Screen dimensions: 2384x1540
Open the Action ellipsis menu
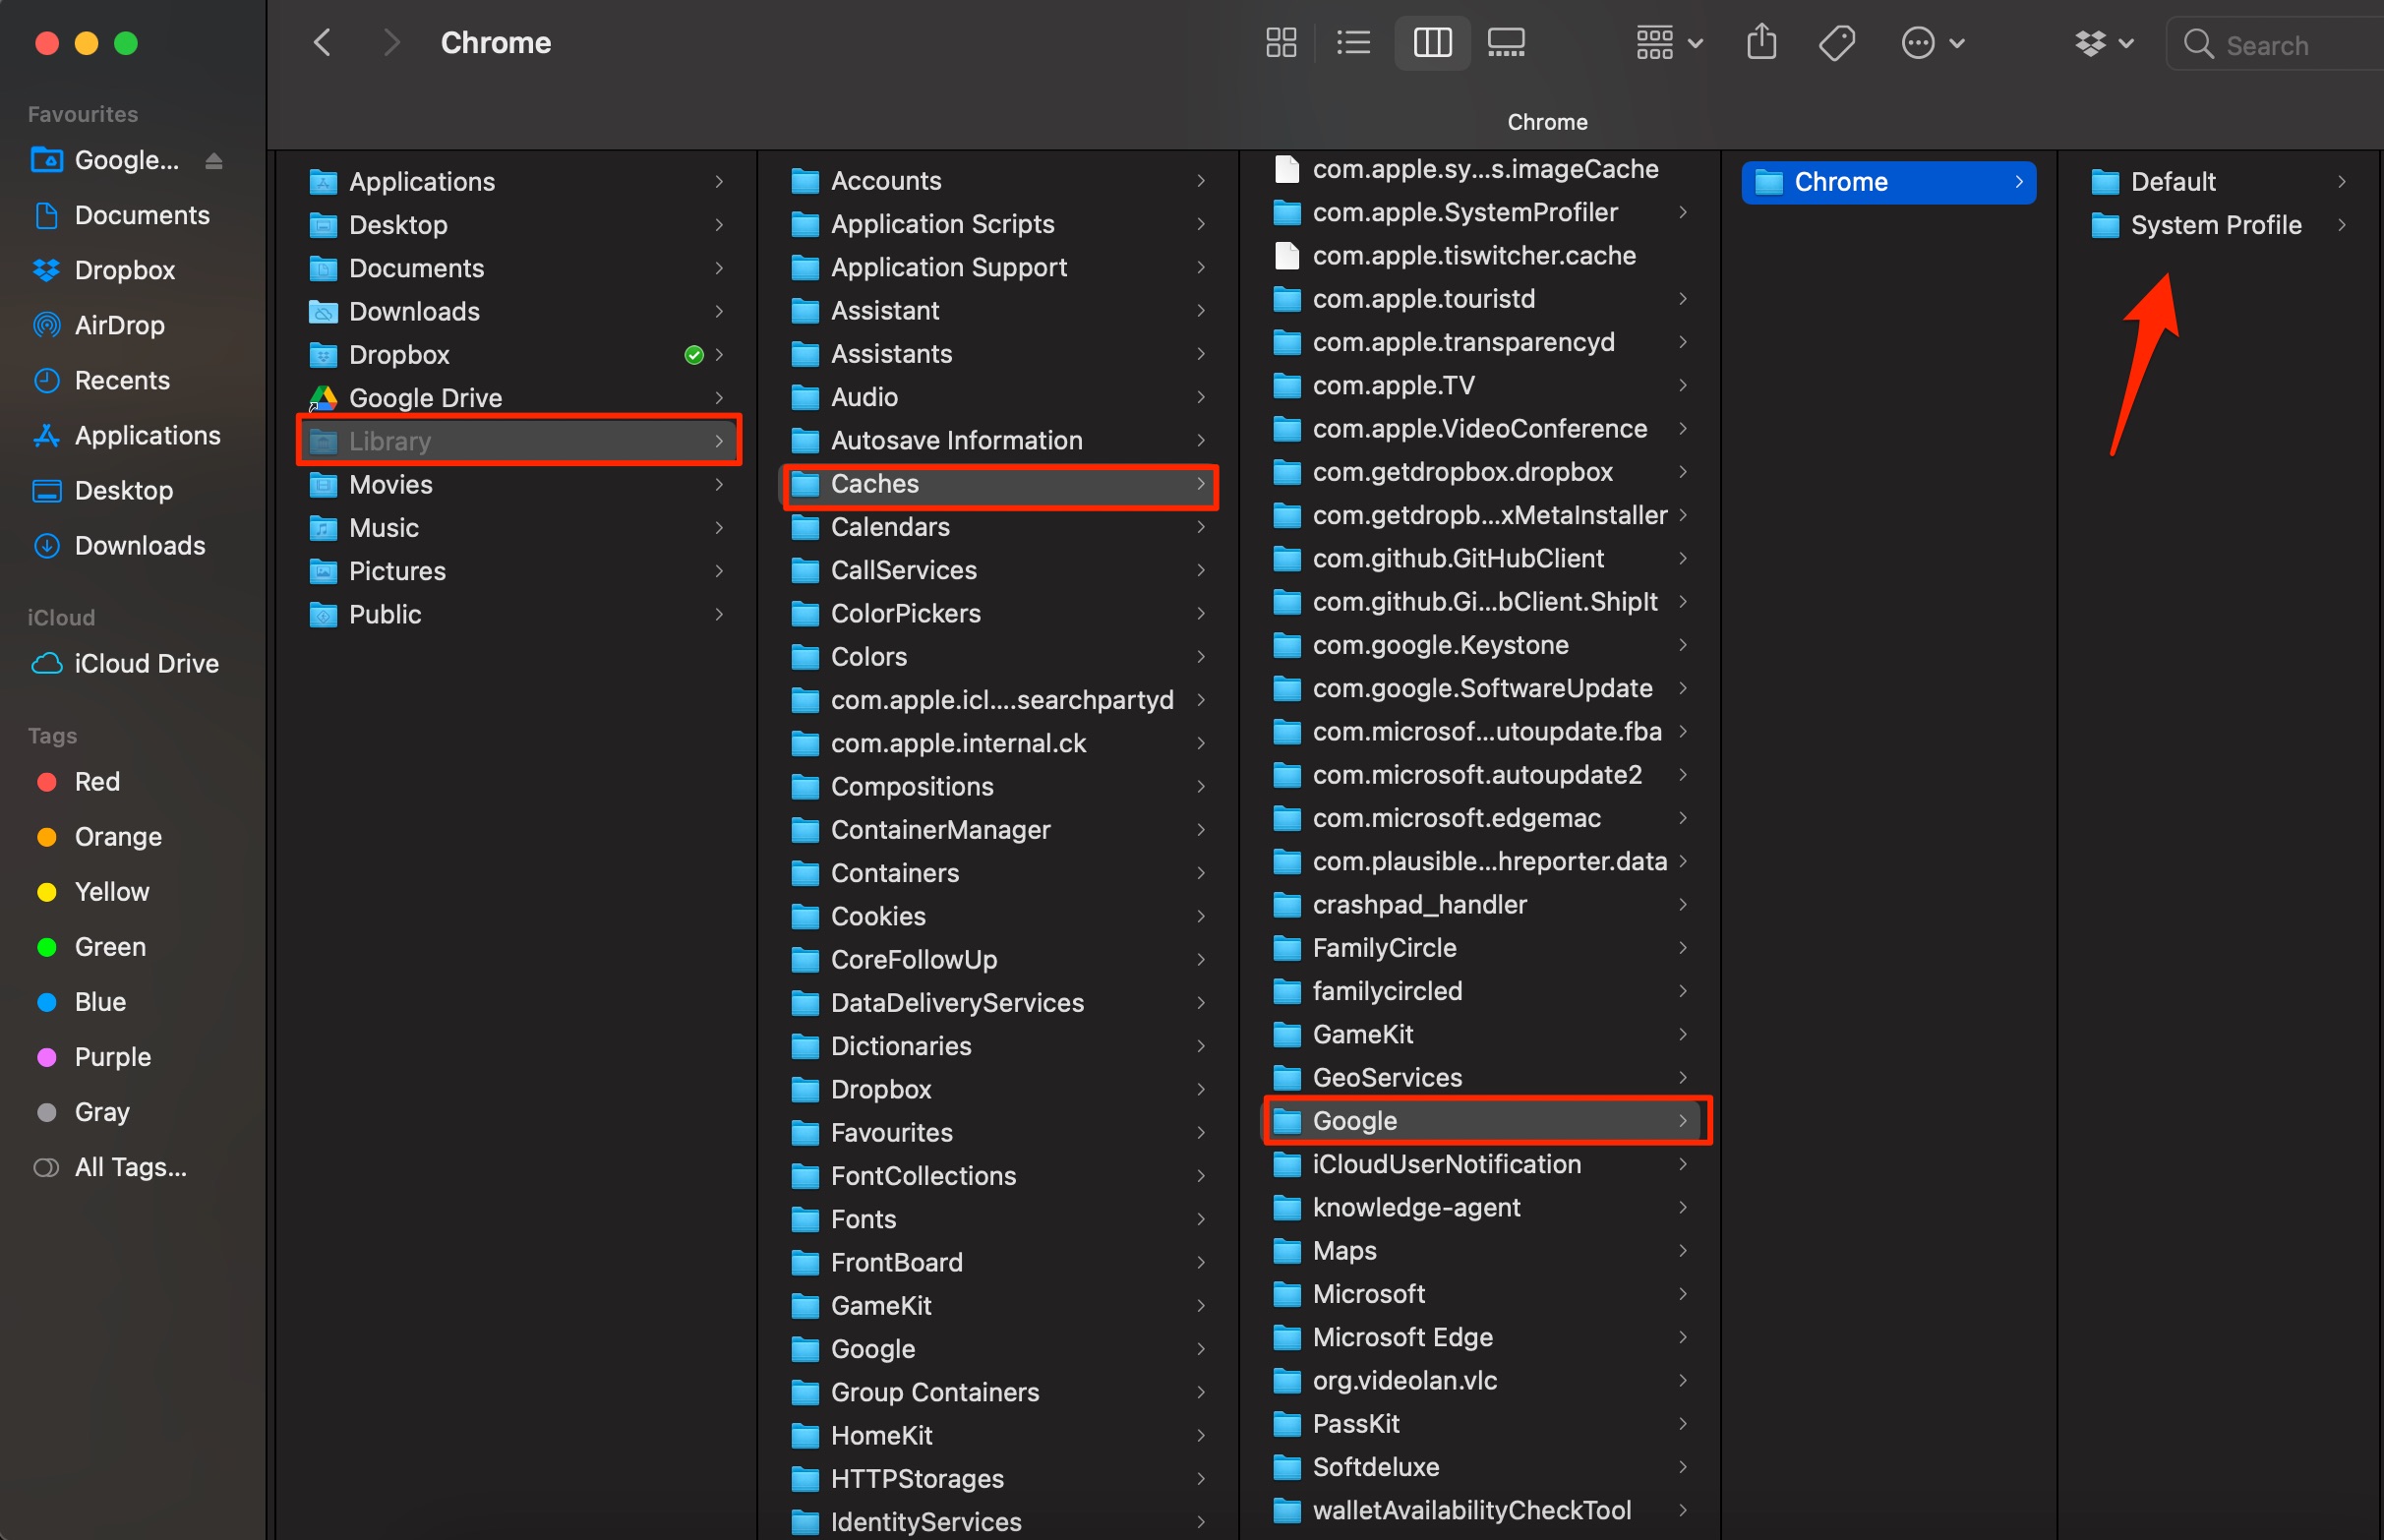pos(1933,43)
